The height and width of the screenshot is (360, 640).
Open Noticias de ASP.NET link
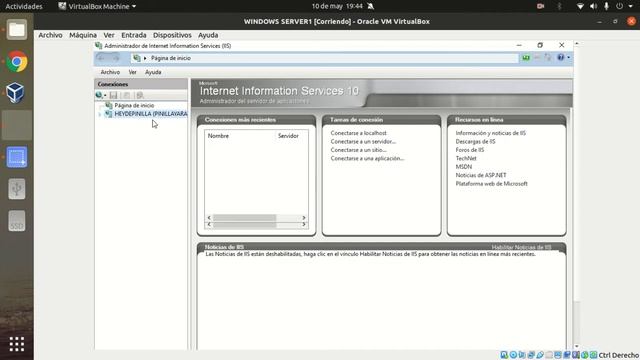[x=481, y=175]
